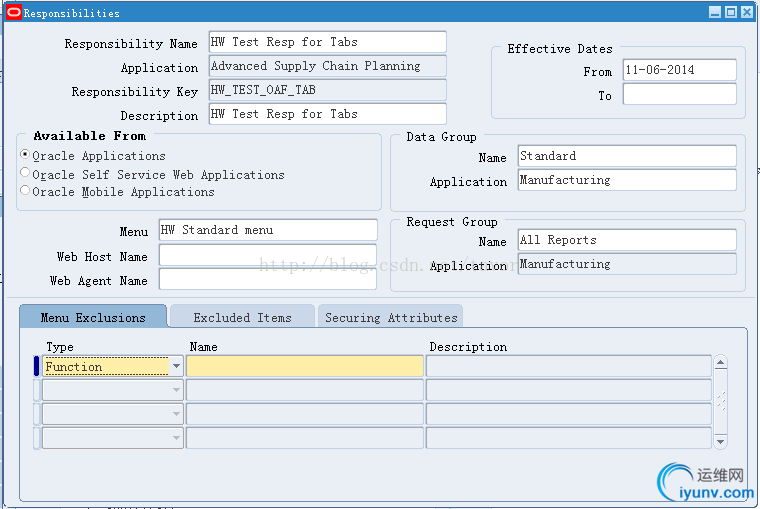Select the third row record indicator
This screenshot has width=760, height=509.
[36, 414]
